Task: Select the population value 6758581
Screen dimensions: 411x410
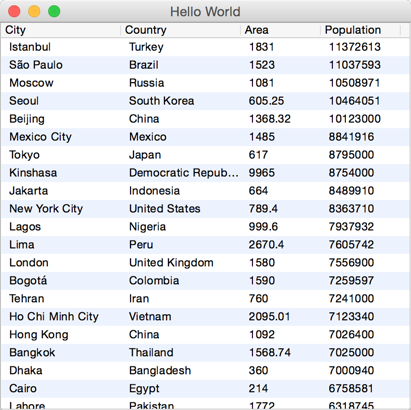Action: tap(351, 389)
